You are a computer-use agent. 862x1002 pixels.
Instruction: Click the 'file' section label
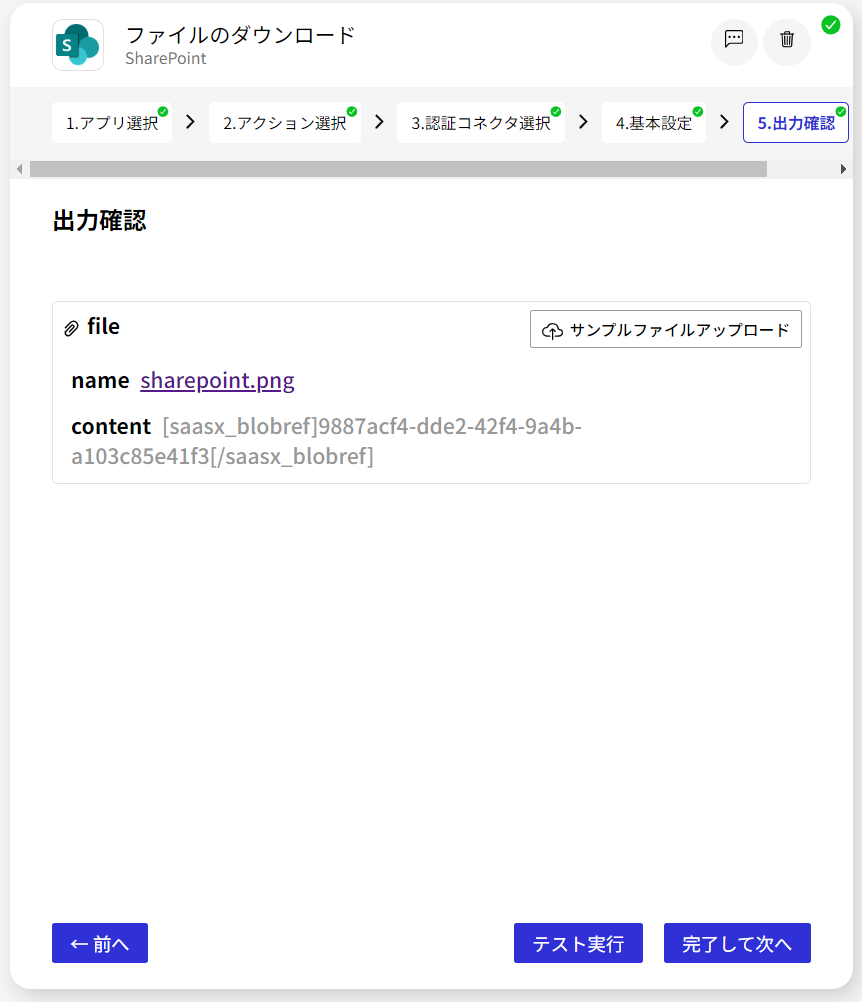click(x=104, y=327)
